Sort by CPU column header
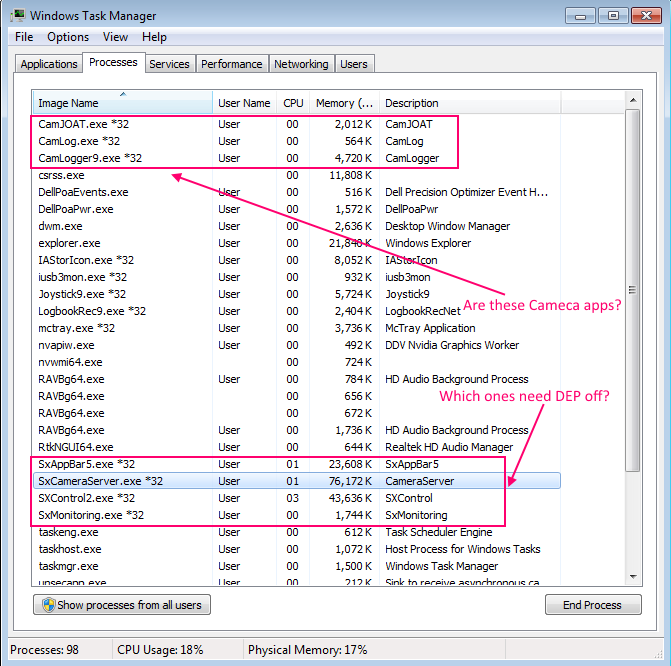The image size is (671, 666). click(293, 103)
